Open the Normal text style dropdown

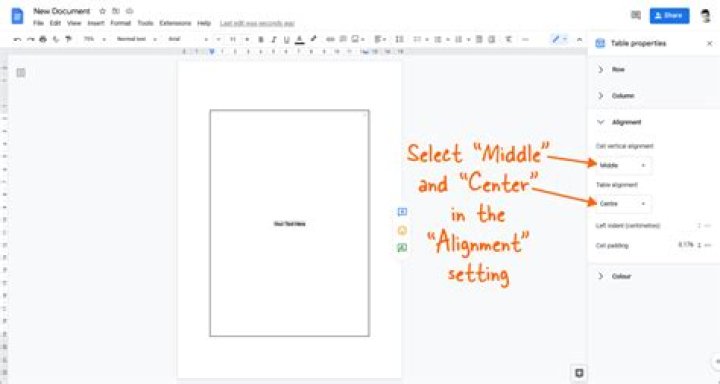[136, 40]
